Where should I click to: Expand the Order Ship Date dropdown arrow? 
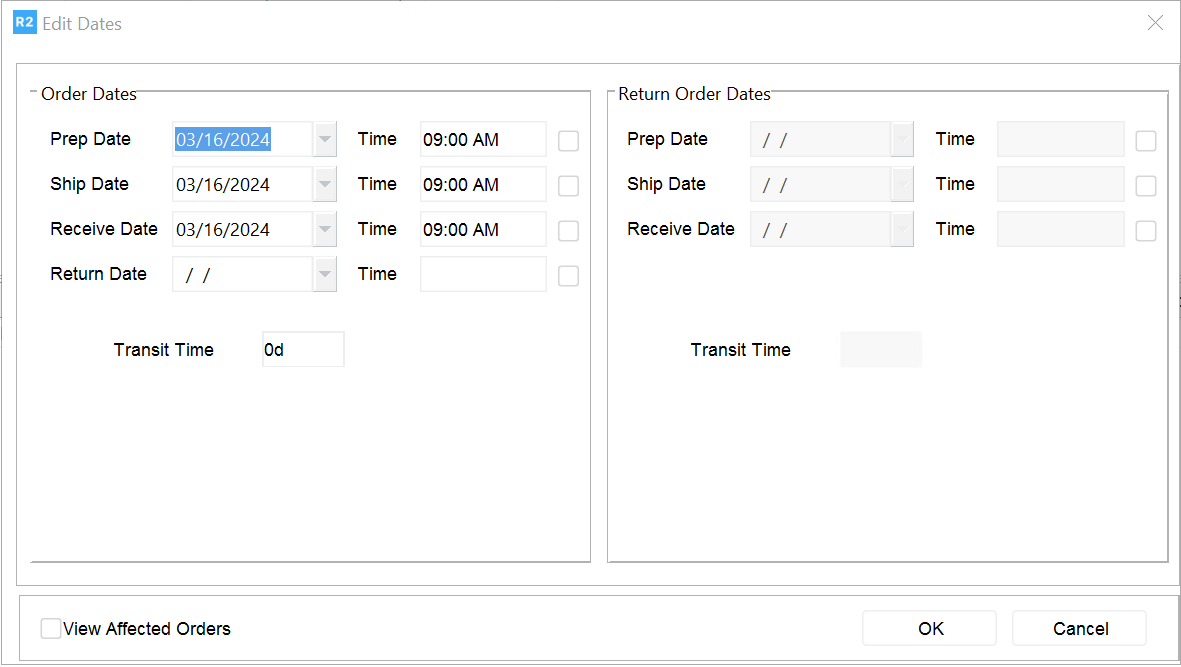click(325, 185)
